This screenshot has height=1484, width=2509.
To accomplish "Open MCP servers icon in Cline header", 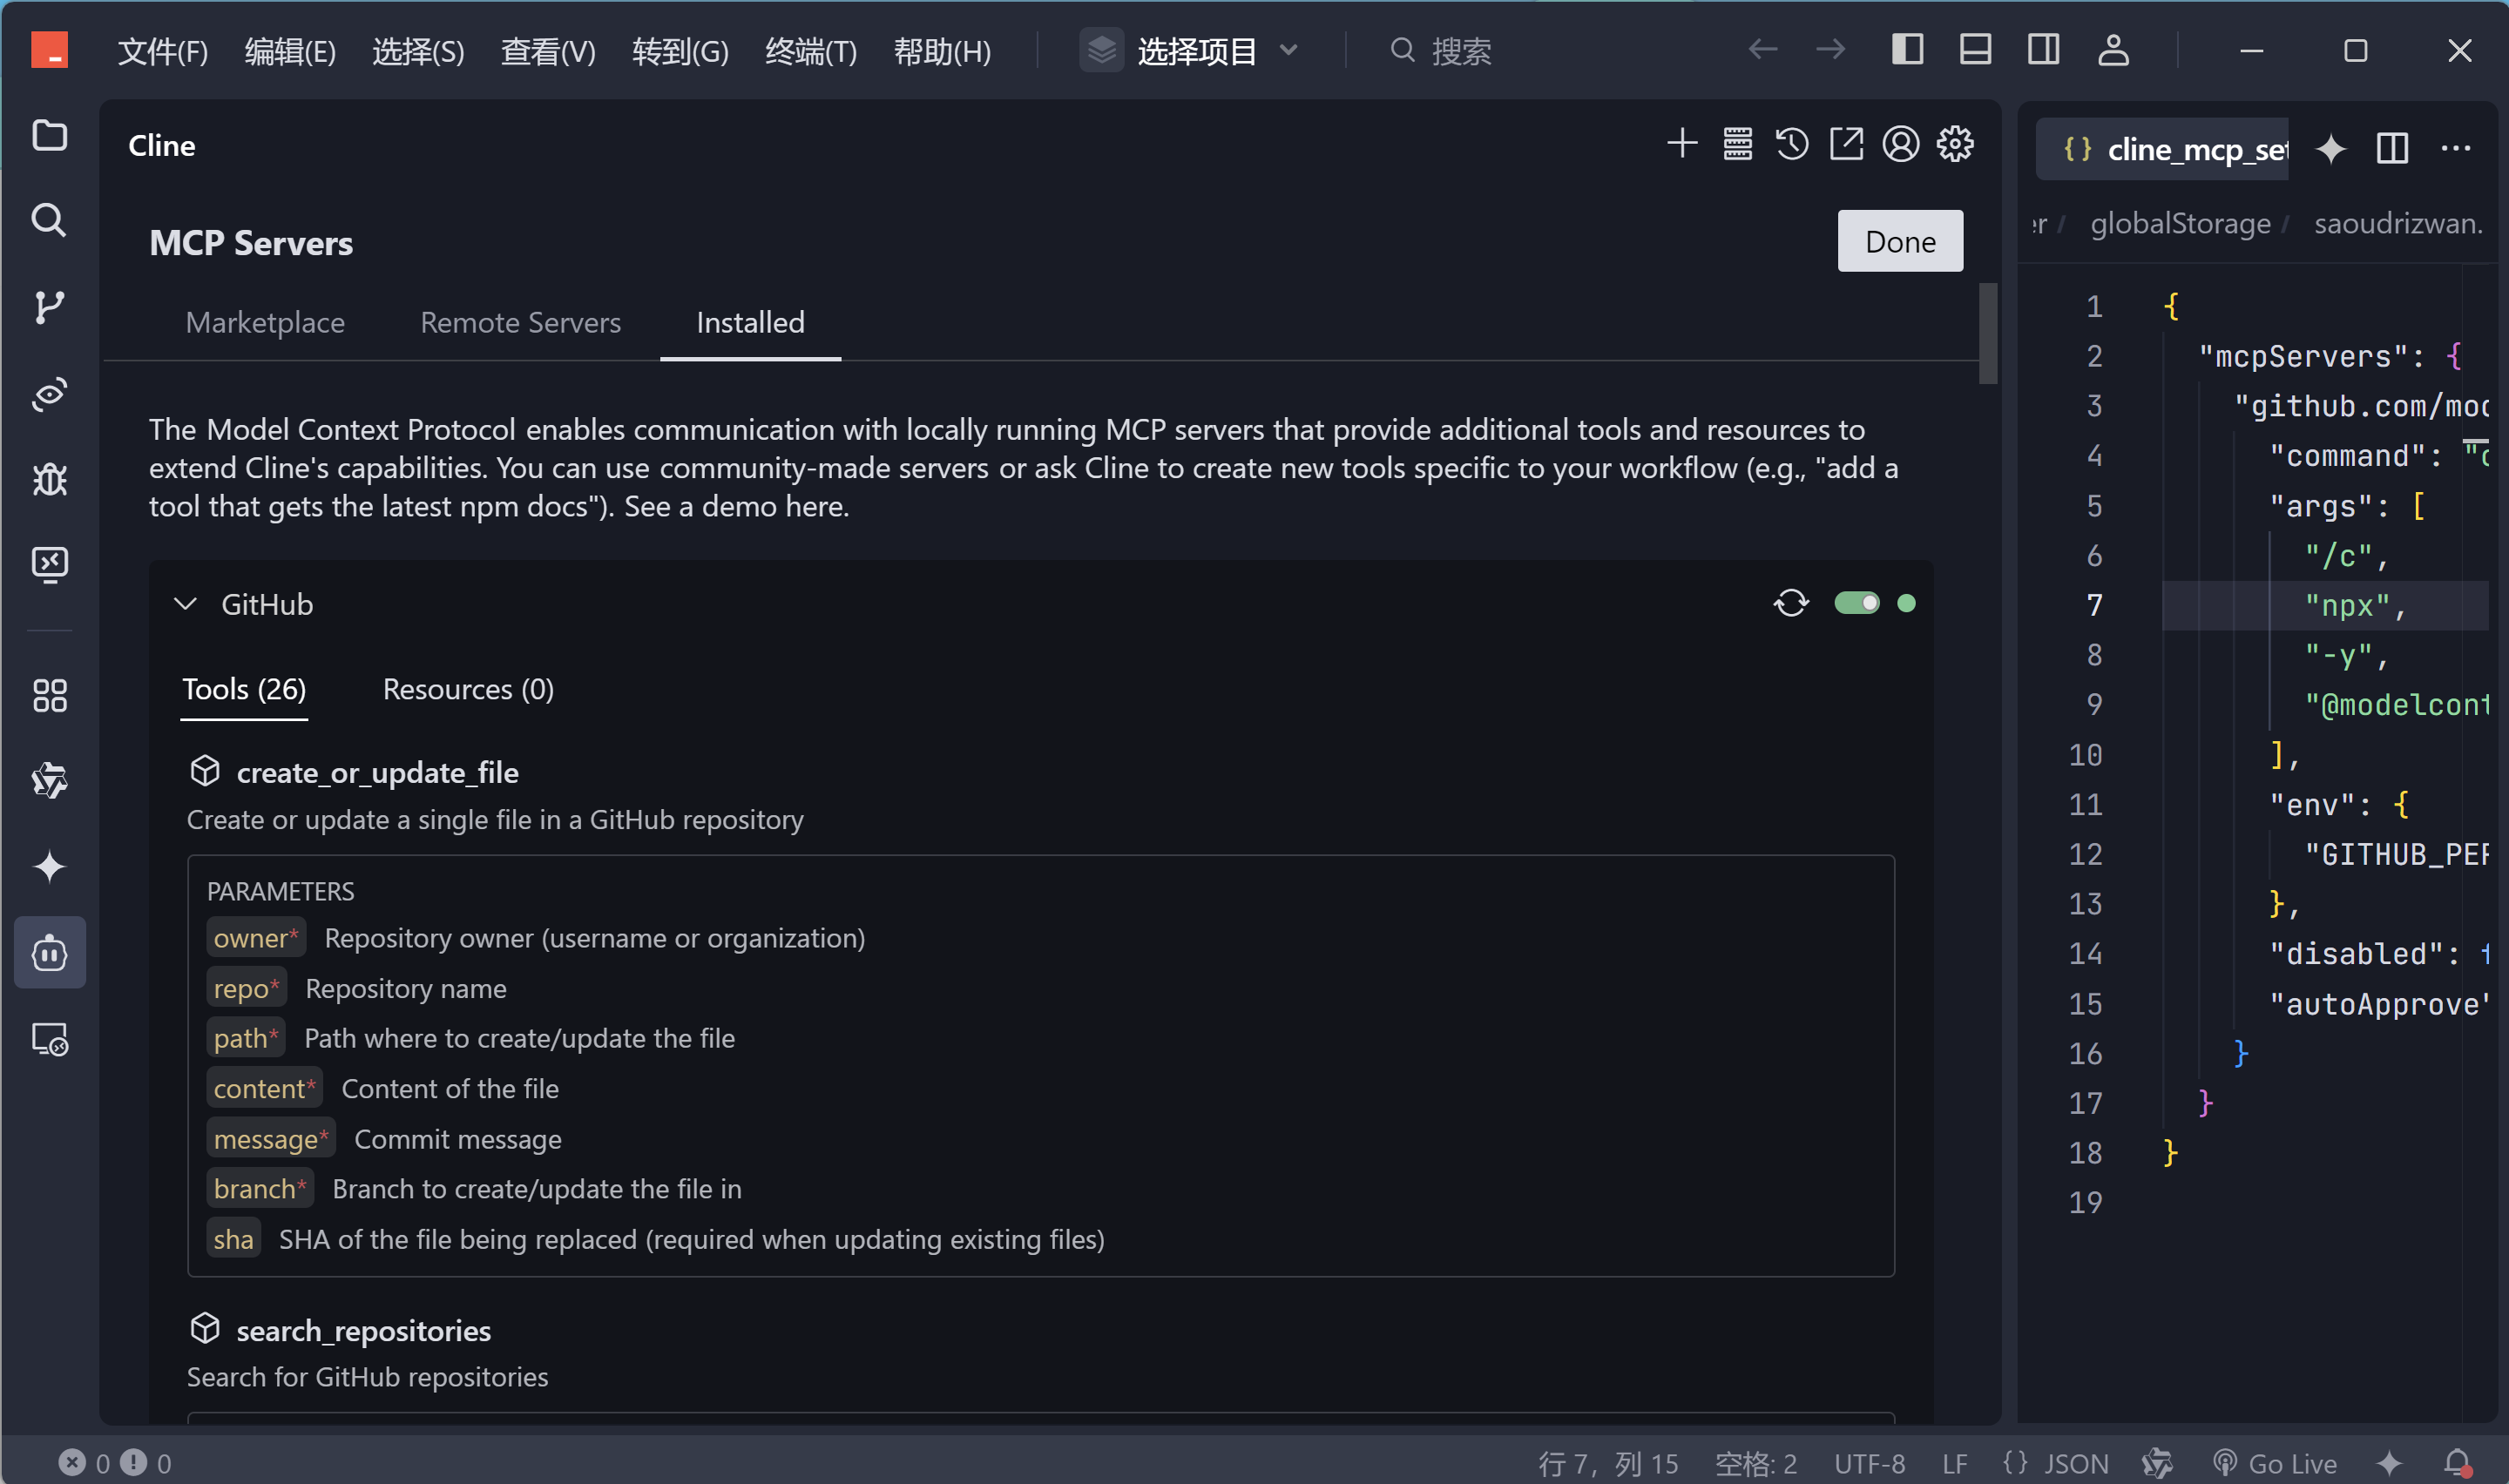I will 1737,144.
